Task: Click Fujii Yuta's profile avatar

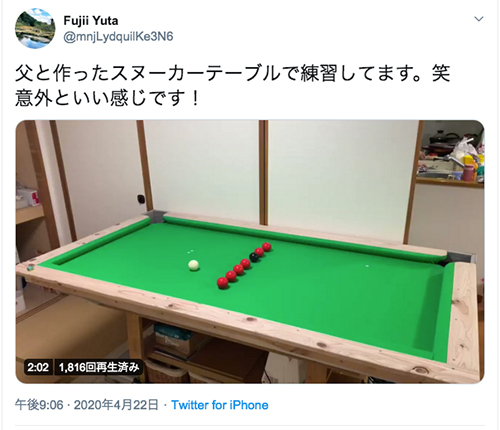Action: click(x=35, y=29)
